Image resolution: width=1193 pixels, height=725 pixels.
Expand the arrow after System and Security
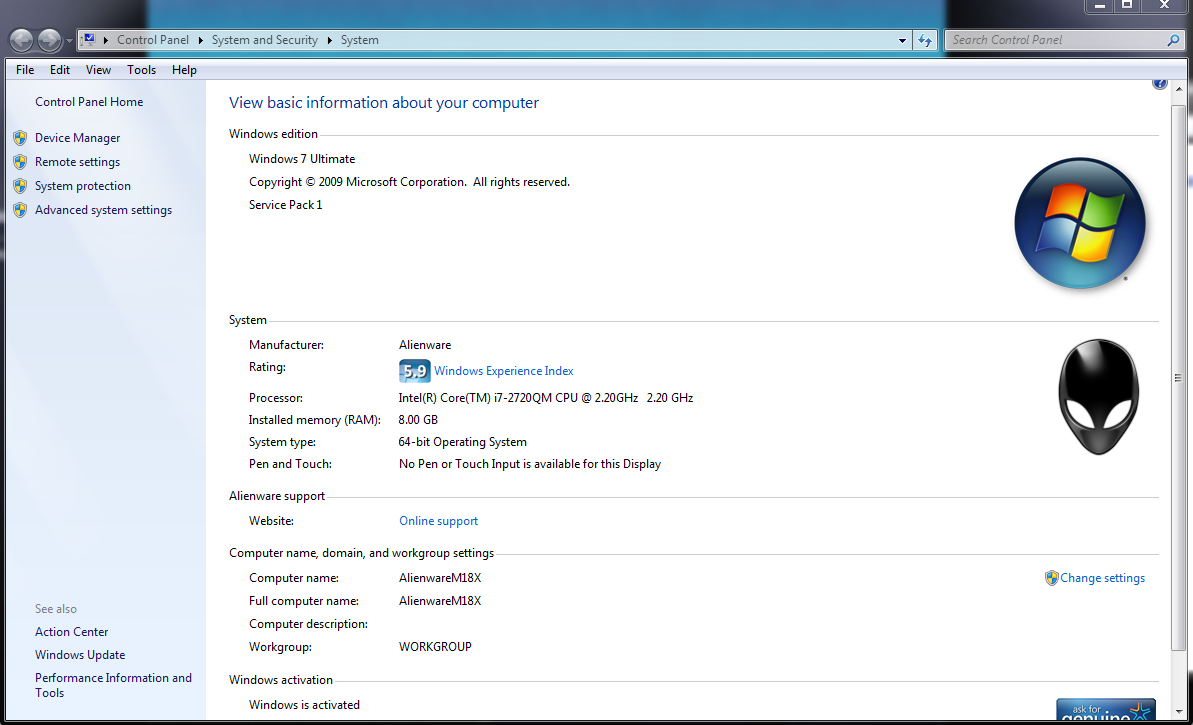(x=329, y=40)
